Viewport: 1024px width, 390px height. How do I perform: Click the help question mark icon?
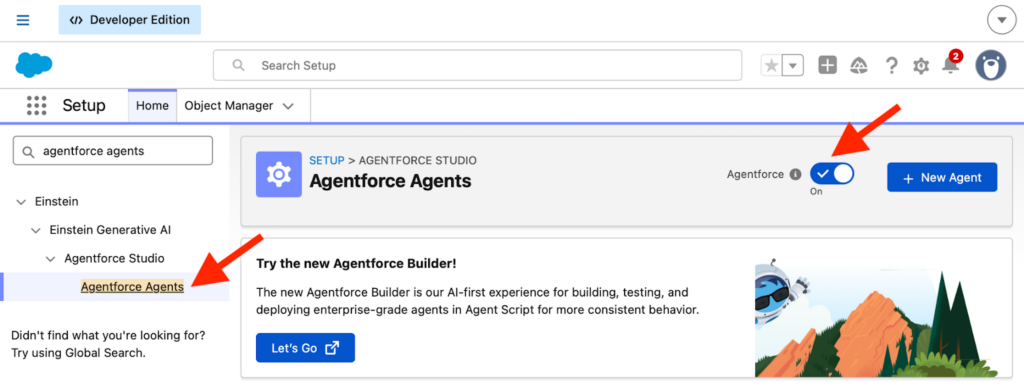(891, 65)
